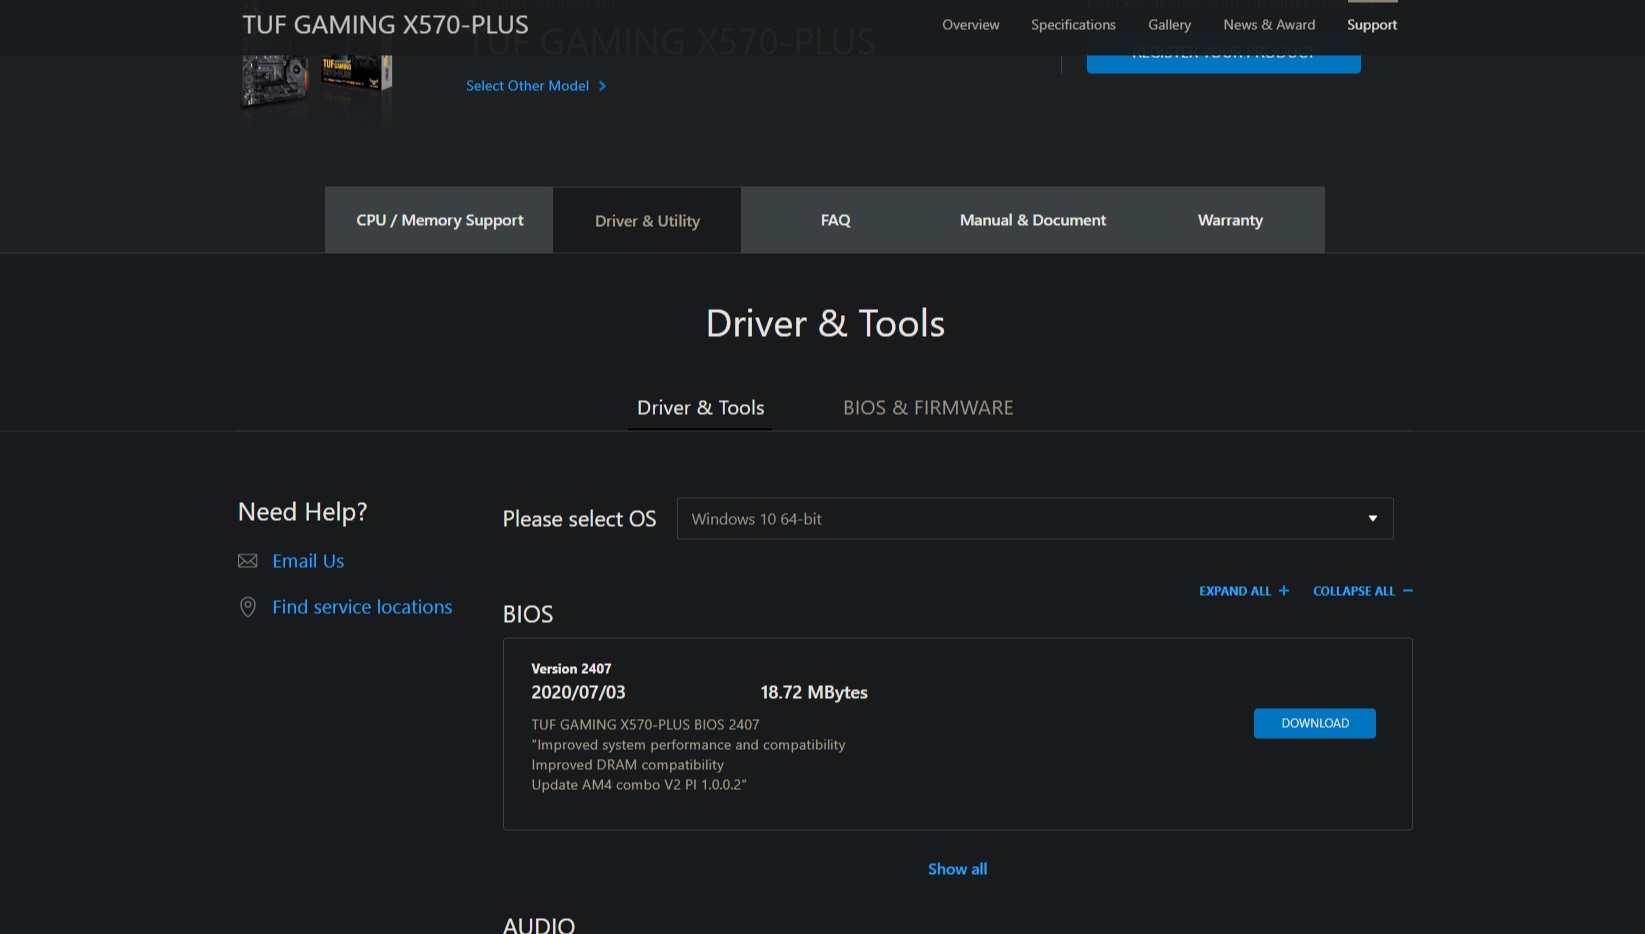Click the minus icon next to Collapse All
This screenshot has width=1645, height=934.
[x=1408, y=591]
